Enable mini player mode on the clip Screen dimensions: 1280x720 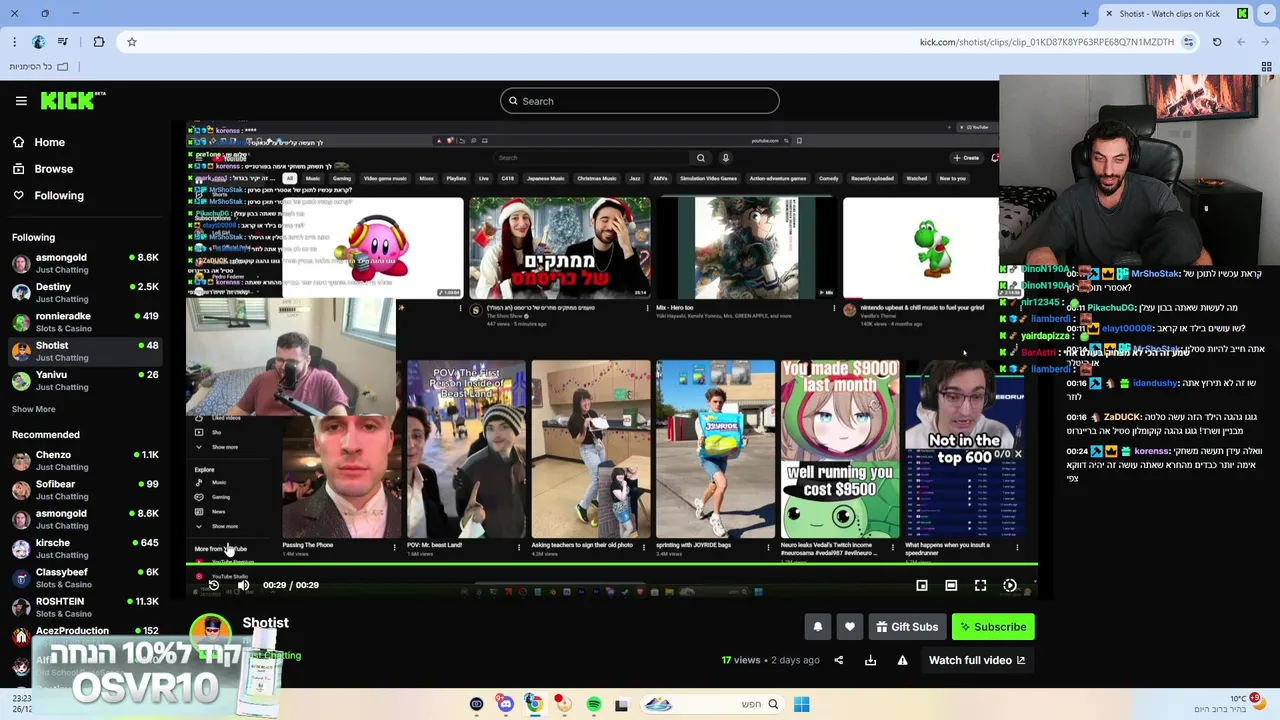[x=922, y=585]
